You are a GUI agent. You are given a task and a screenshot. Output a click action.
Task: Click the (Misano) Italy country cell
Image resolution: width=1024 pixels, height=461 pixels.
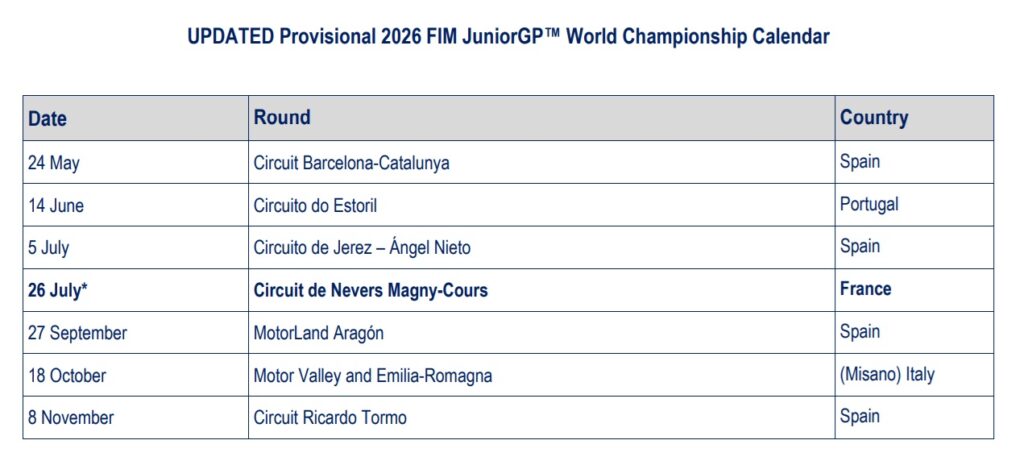(887, 375)
